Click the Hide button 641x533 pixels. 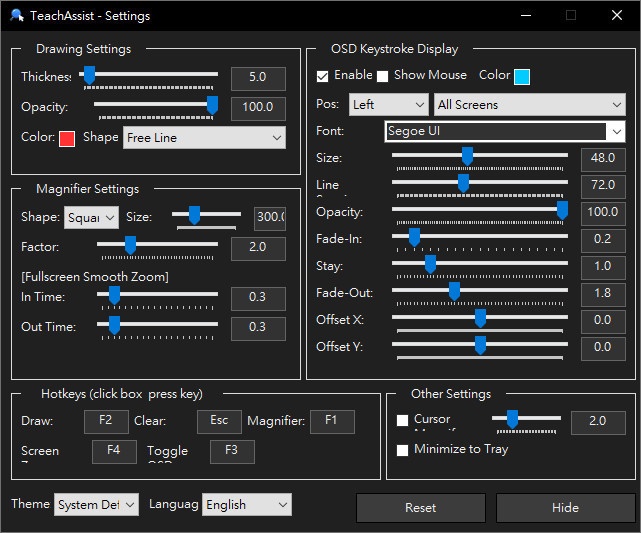565,508
